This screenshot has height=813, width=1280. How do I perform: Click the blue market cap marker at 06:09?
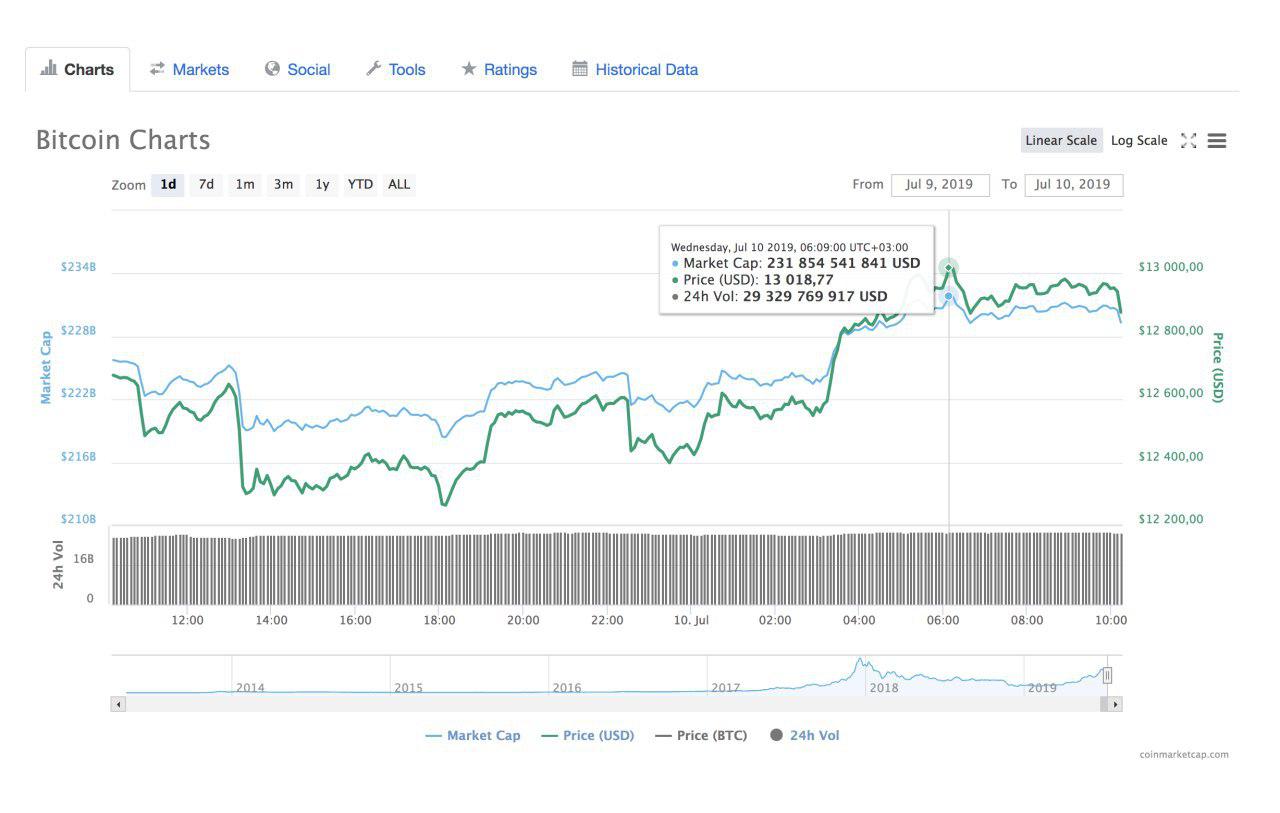pyautogui.click(x=949, y=296)
